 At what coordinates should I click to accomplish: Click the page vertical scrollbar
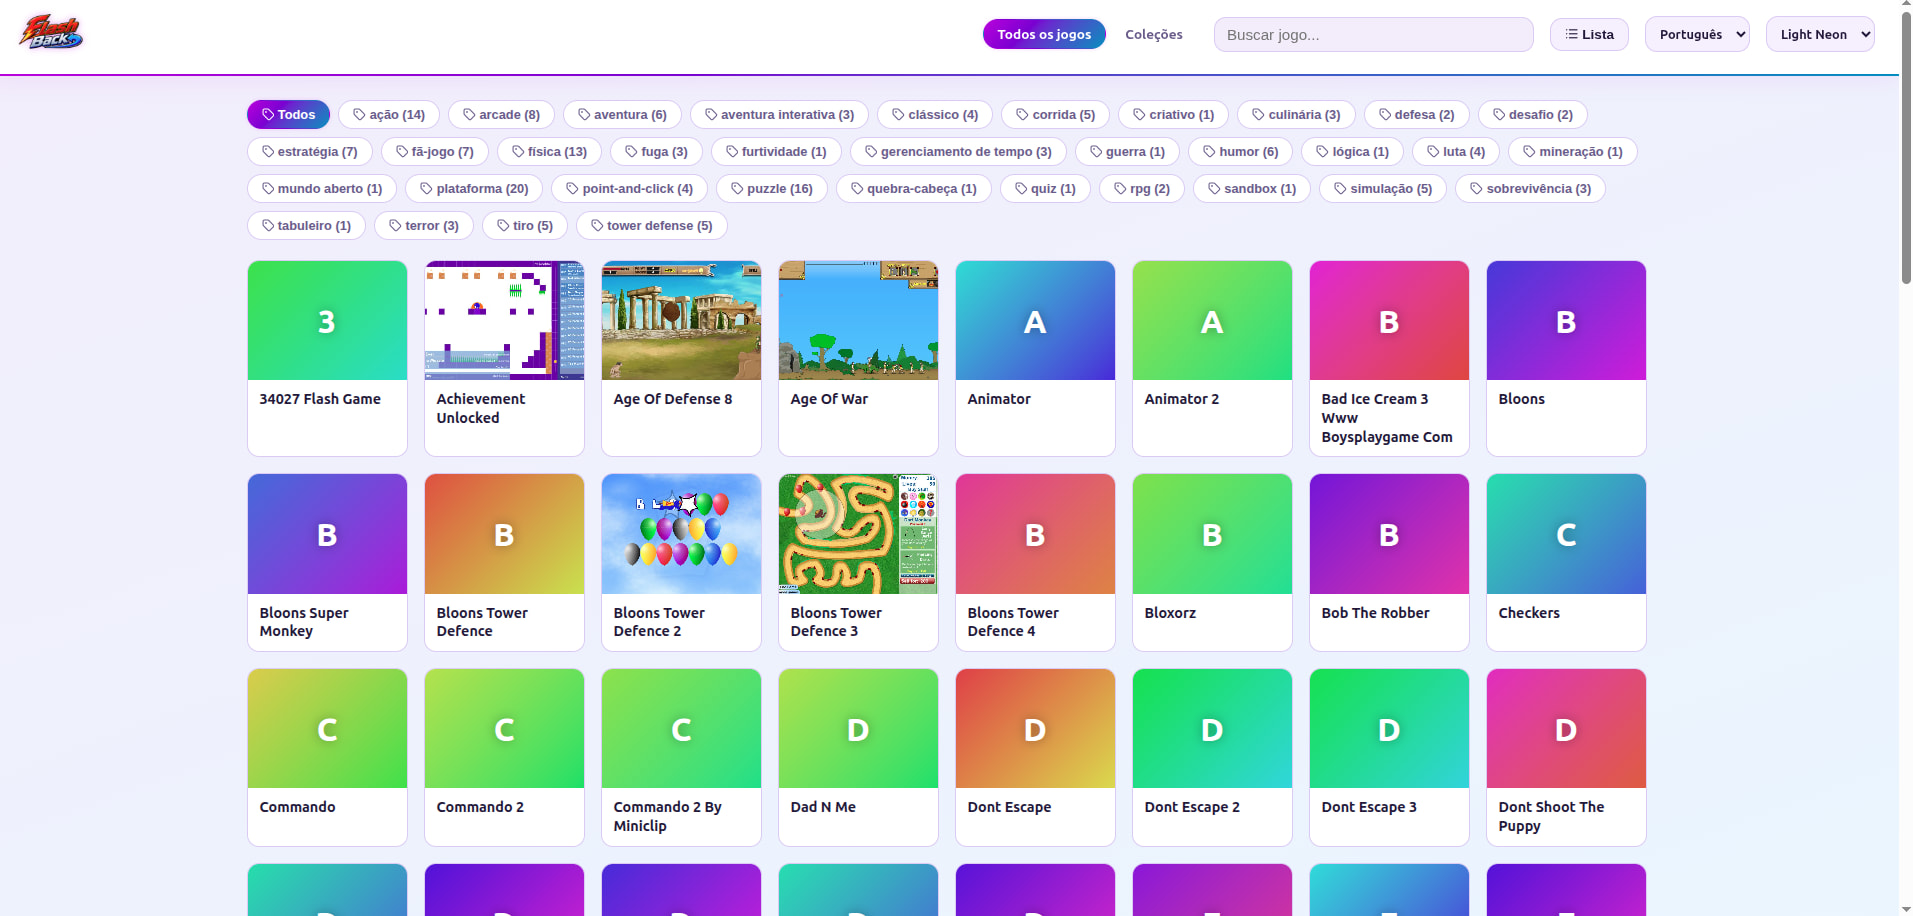pos(1906,458)
